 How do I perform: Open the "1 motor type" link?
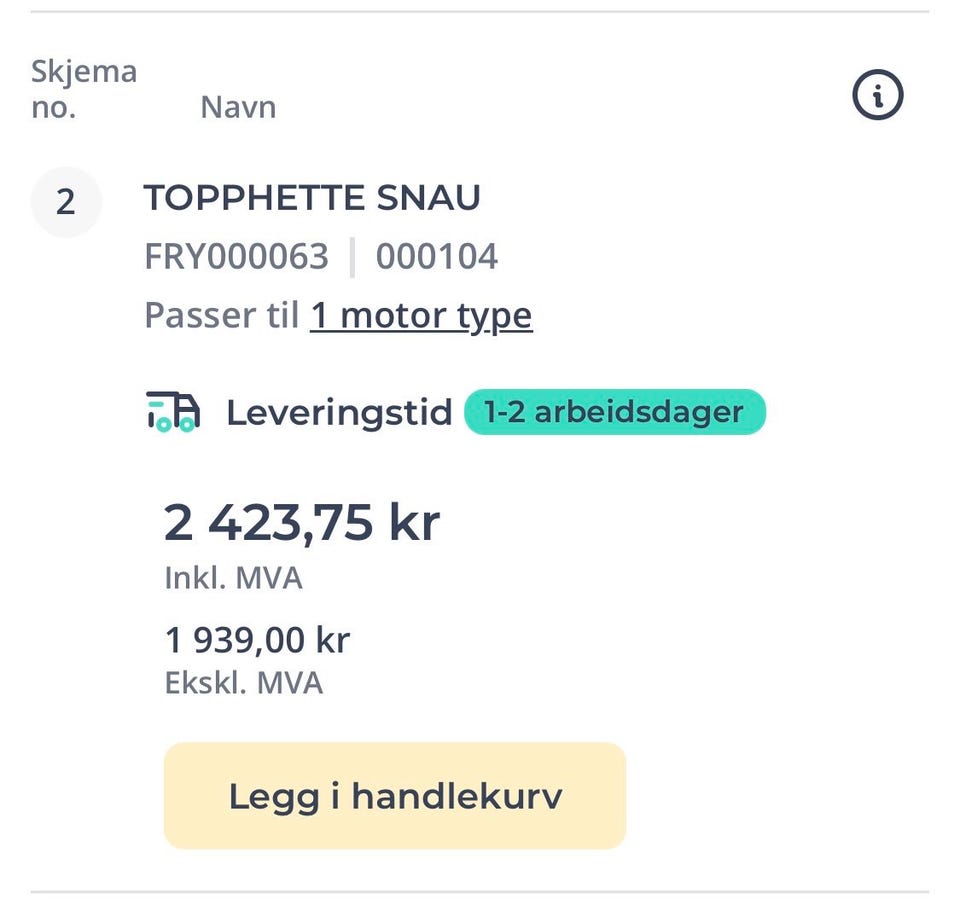pos(421,316)
